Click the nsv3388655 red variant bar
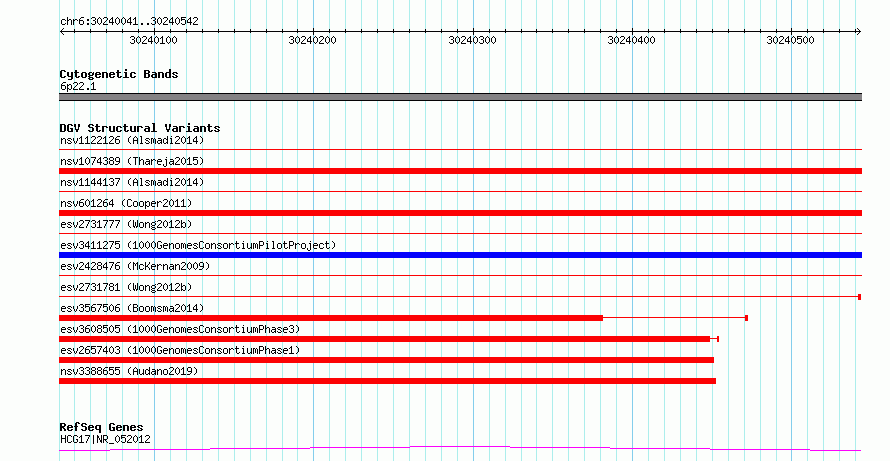 [387, 381]
